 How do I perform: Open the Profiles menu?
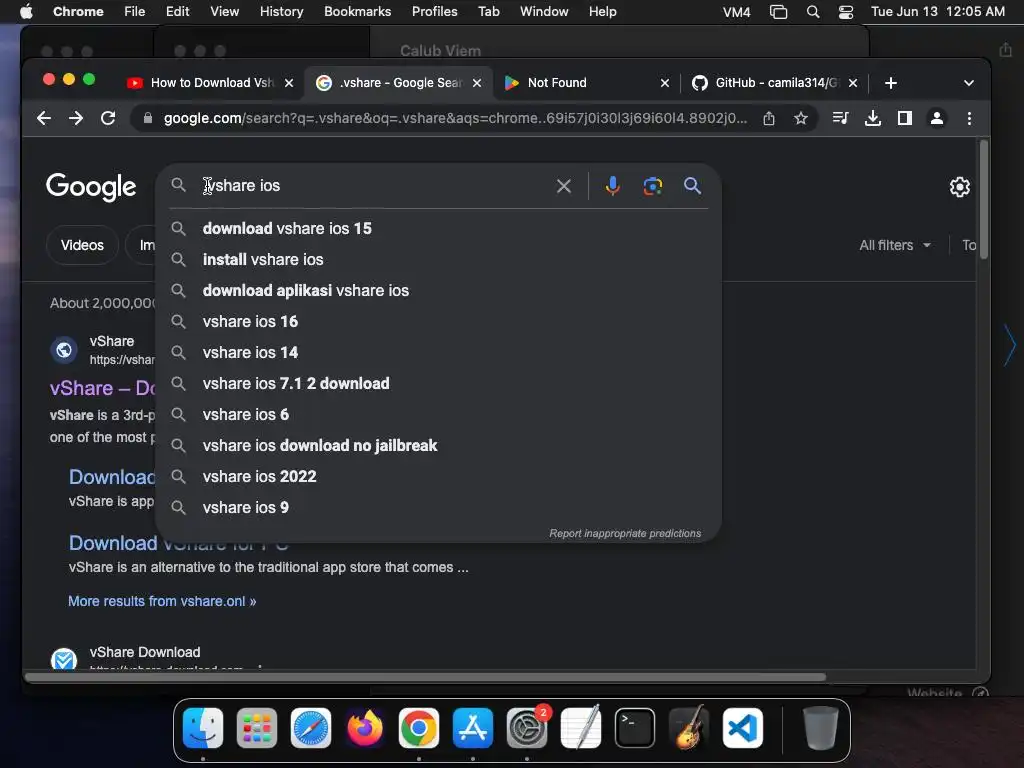(x=434, y=12)
